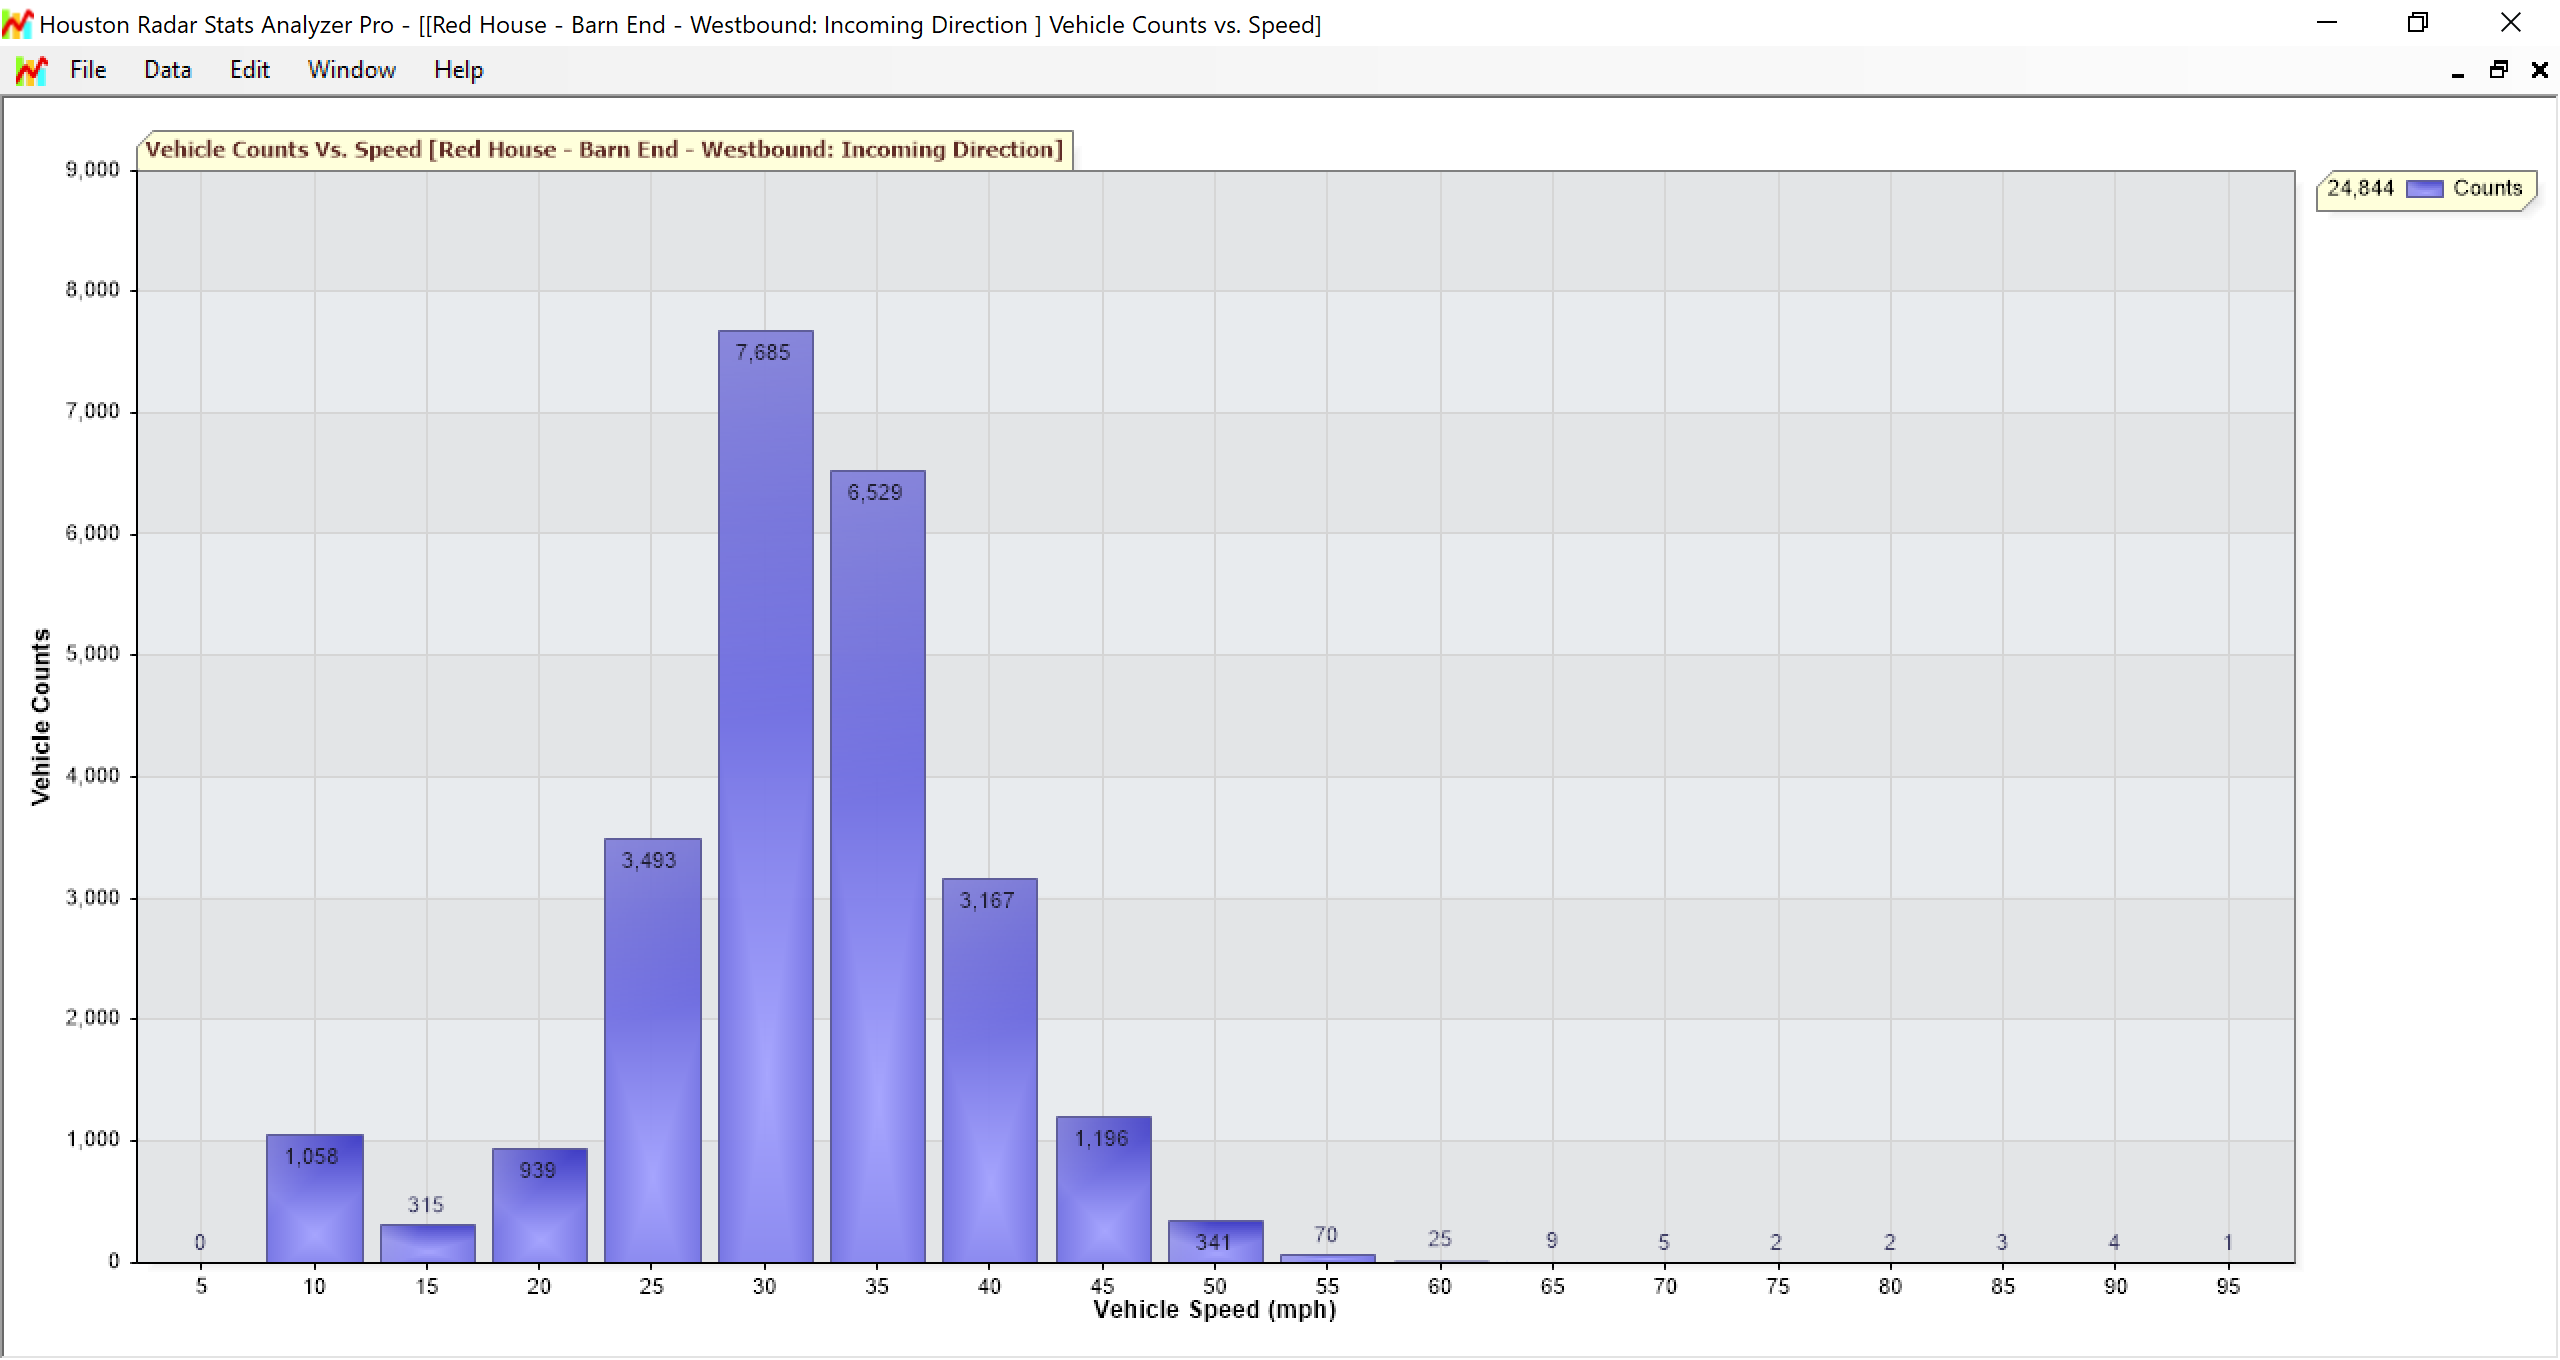Click the 5,000 y-axis label
Screen dimensions: 2560x1360
pyautogui.click(x=93, y=654)
